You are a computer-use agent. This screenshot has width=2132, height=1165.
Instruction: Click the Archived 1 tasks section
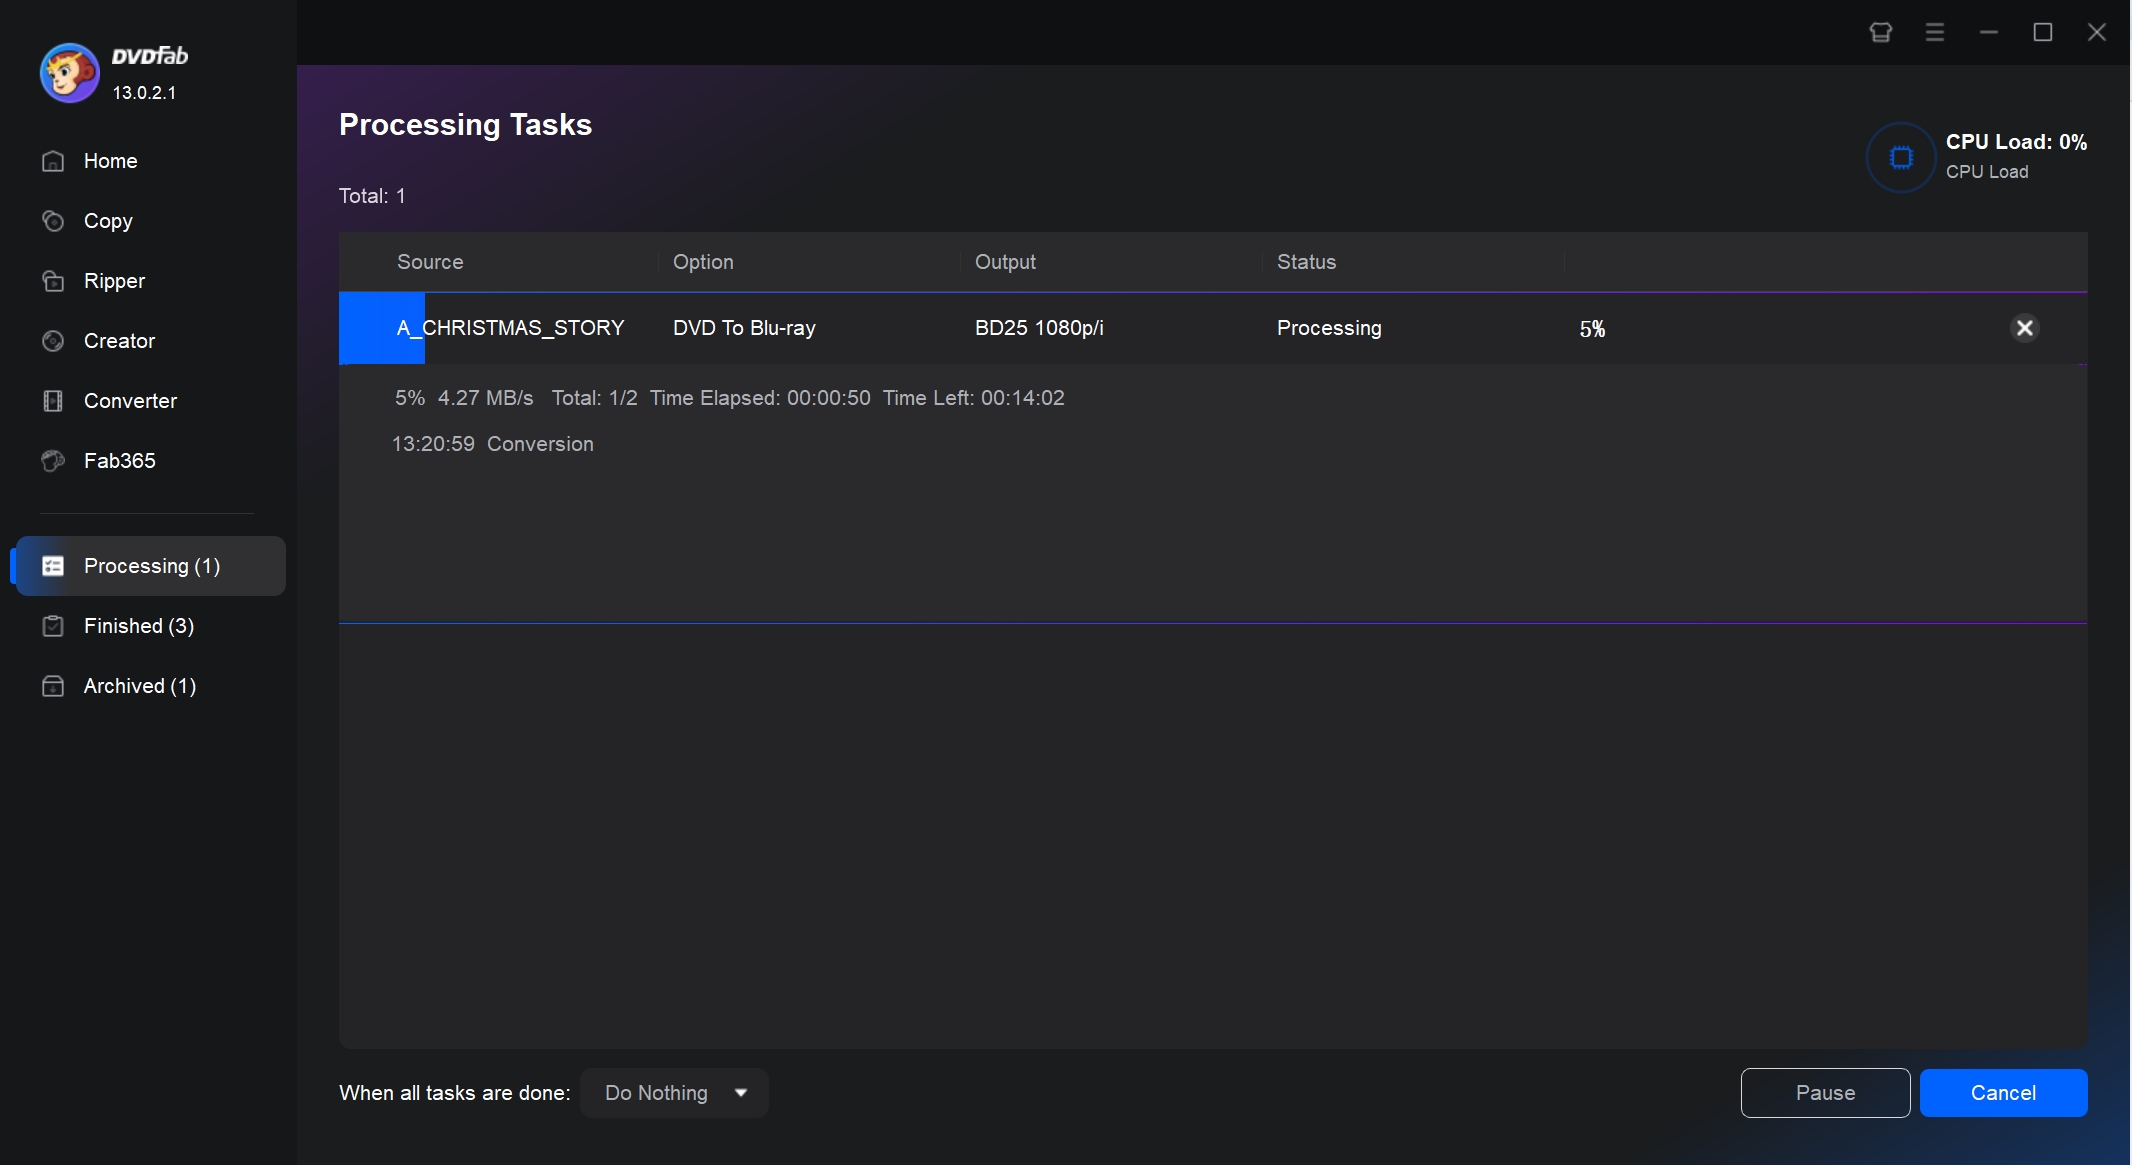click(x=139, y=686)
